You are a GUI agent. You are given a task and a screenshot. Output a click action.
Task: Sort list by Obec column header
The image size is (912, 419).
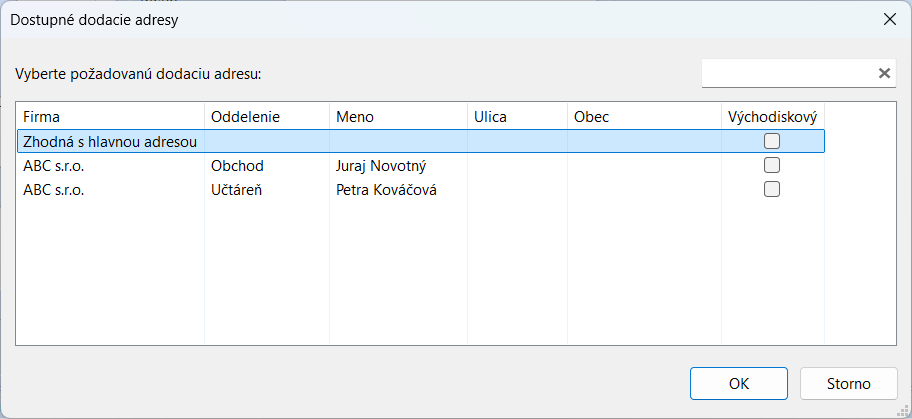point(643,117)
